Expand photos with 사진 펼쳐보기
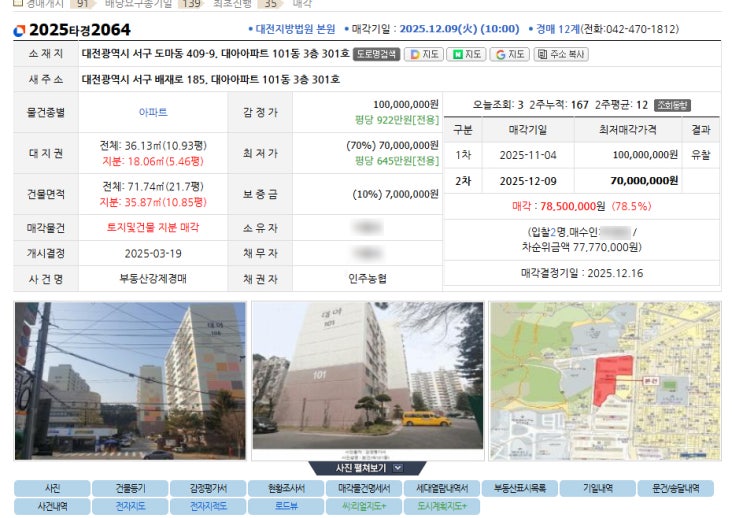 coord(355,467)
